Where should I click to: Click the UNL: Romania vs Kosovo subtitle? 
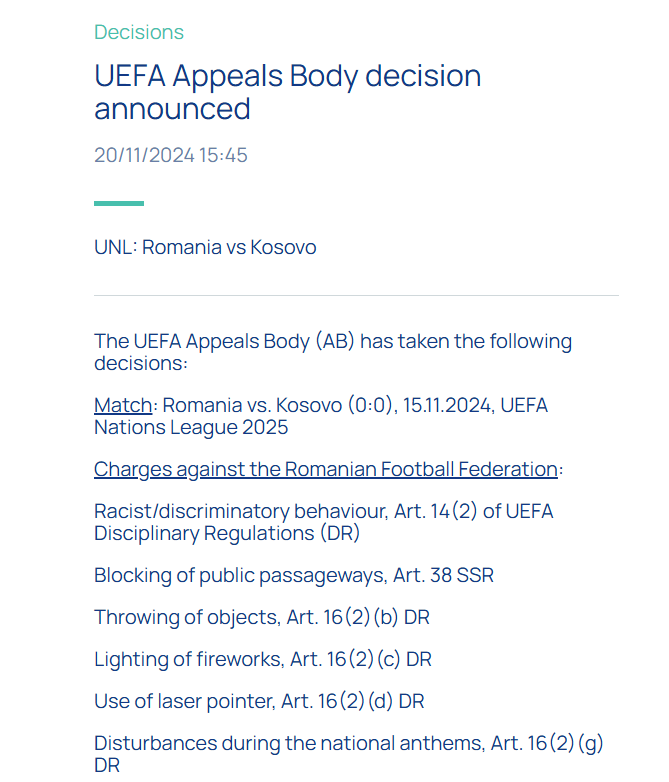(205, 247)
